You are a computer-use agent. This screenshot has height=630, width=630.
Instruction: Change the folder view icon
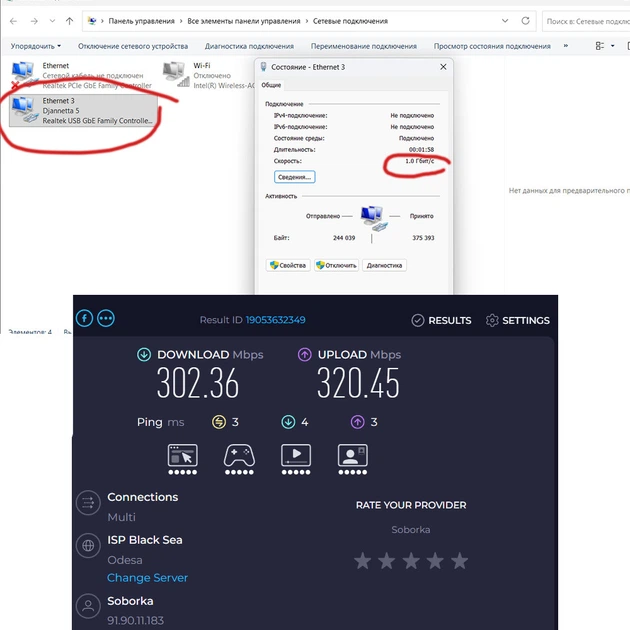[600, 46]
